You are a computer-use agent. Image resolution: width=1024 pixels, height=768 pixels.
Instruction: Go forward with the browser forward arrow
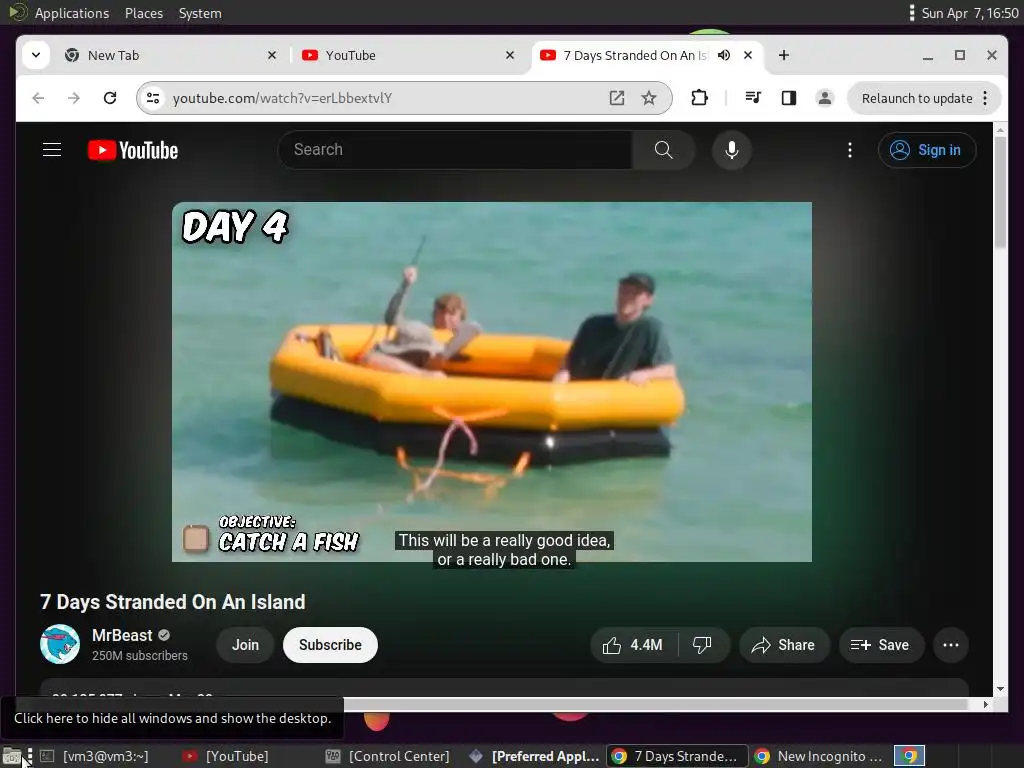[74, 98]
